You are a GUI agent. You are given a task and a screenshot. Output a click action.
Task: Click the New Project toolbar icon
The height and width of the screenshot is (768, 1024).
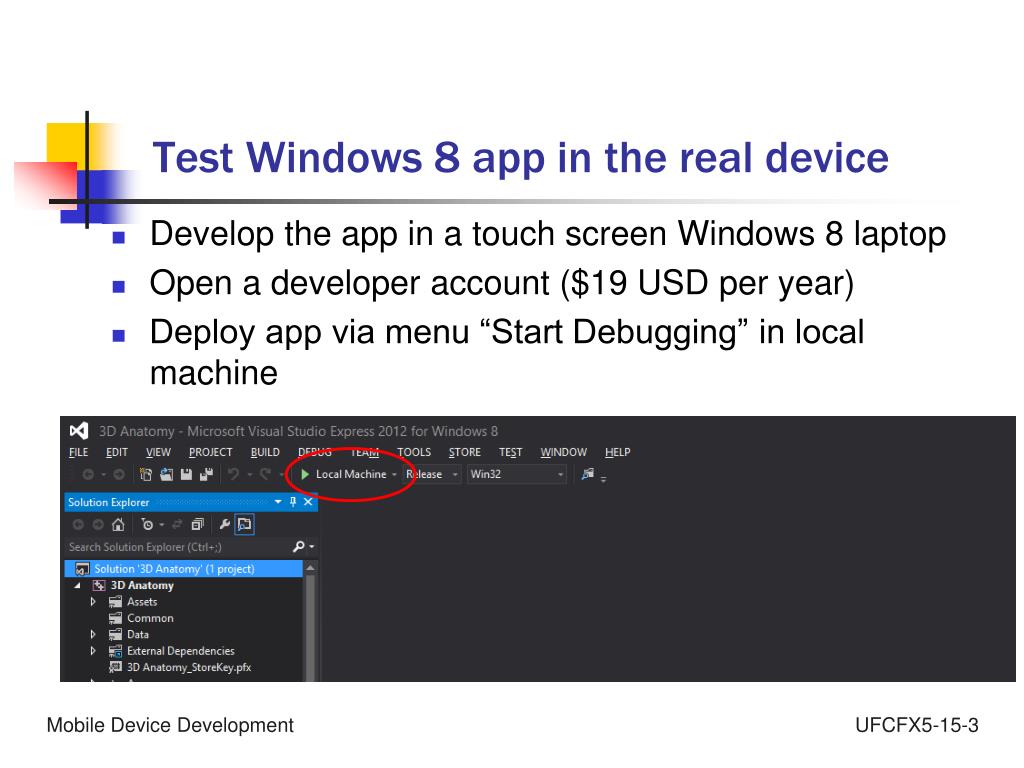point(146,475)
